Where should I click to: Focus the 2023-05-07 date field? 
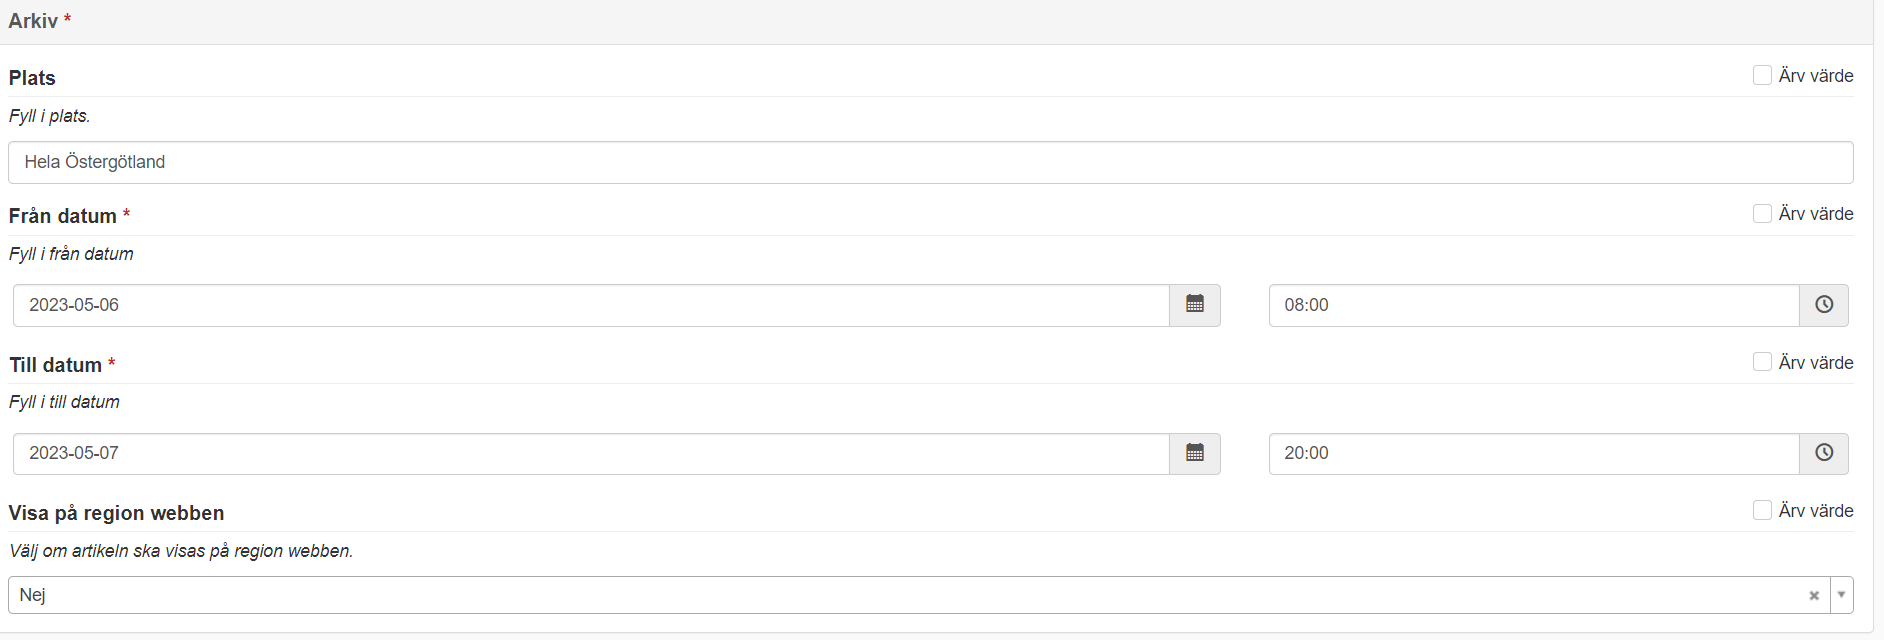pyautogui.click(x=590, y=453)
